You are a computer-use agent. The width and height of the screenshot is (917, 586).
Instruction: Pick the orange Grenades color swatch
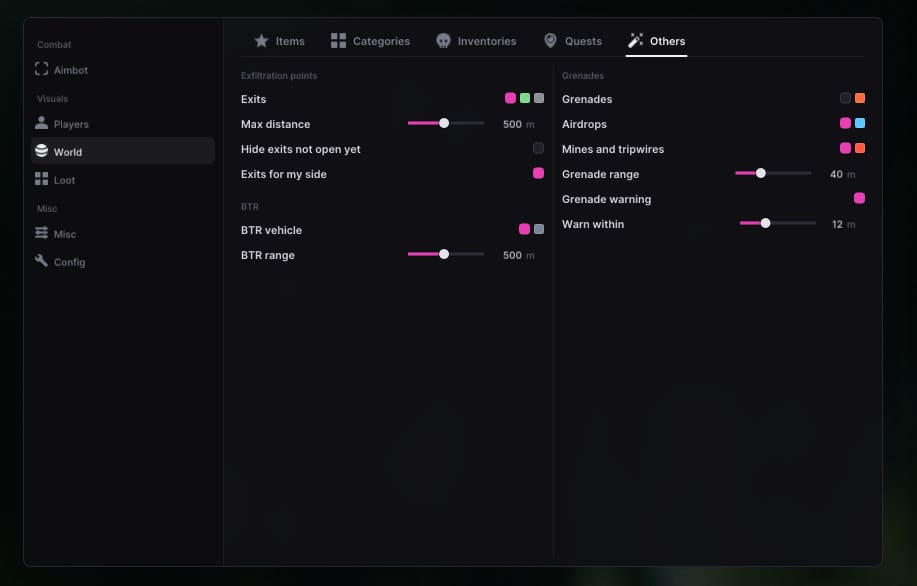pyautogui.click(x=860, y=98)
